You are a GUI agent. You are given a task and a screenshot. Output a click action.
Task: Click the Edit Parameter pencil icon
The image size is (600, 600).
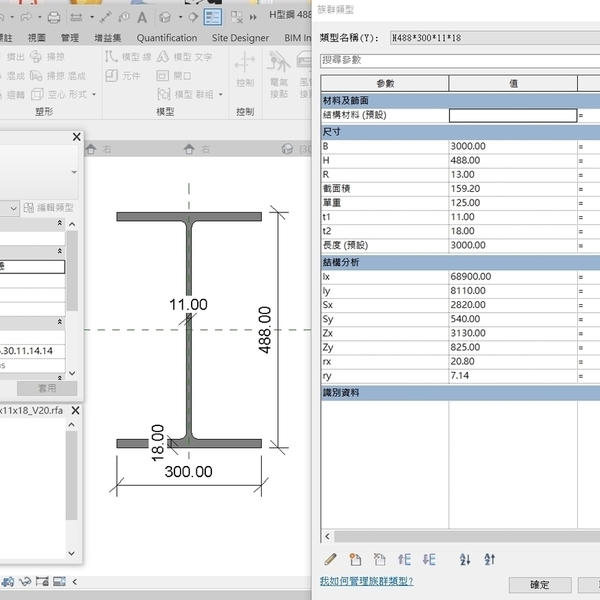(330, 560)
